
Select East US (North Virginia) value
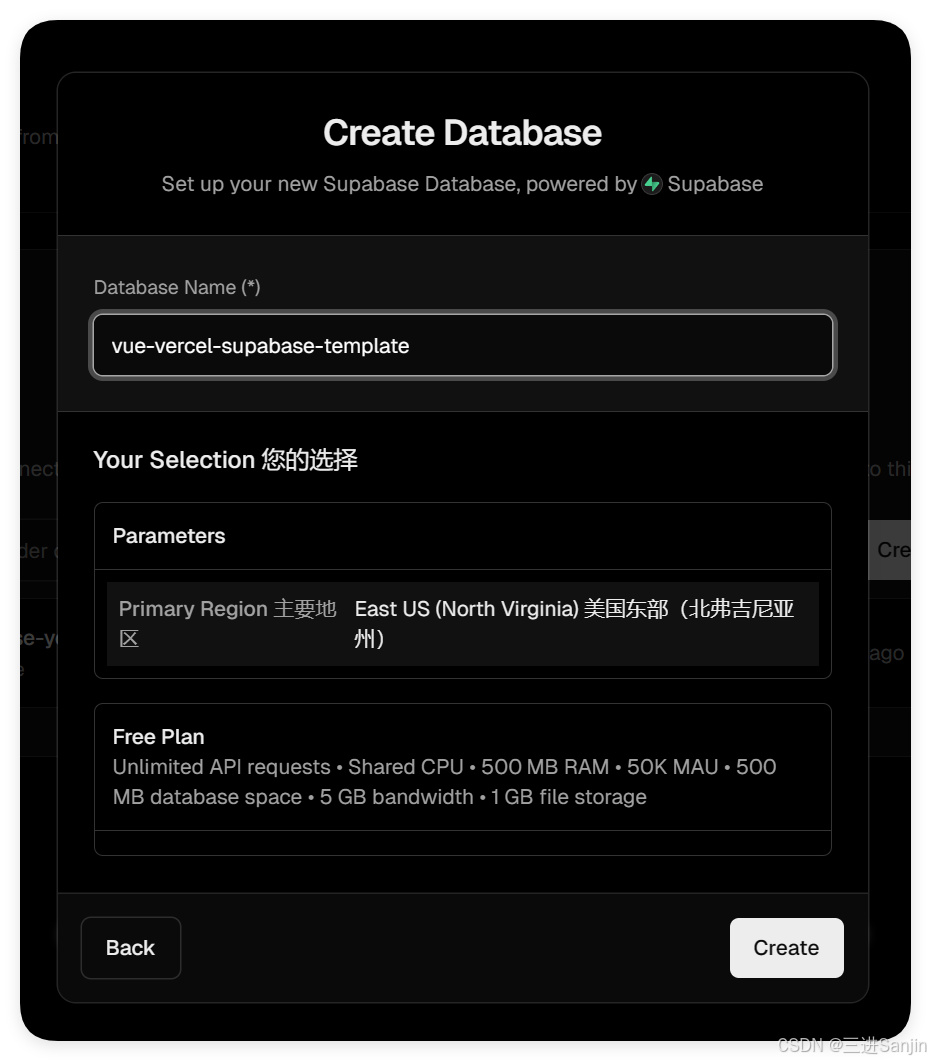(x=574, y=623)
